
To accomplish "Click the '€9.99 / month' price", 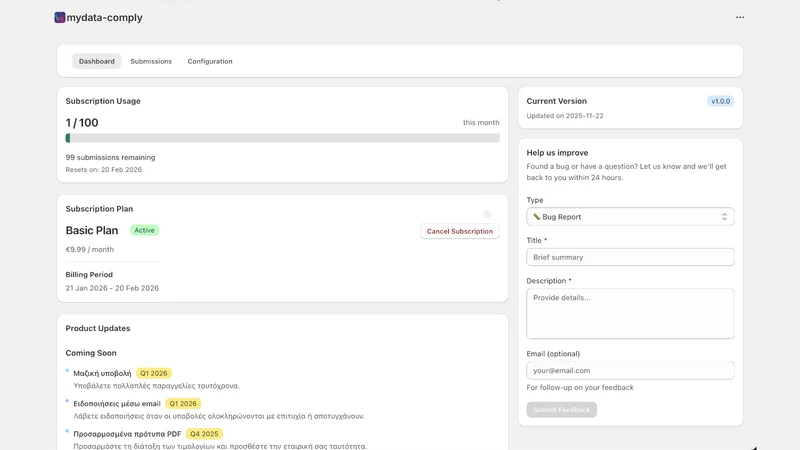I will 90,249.
